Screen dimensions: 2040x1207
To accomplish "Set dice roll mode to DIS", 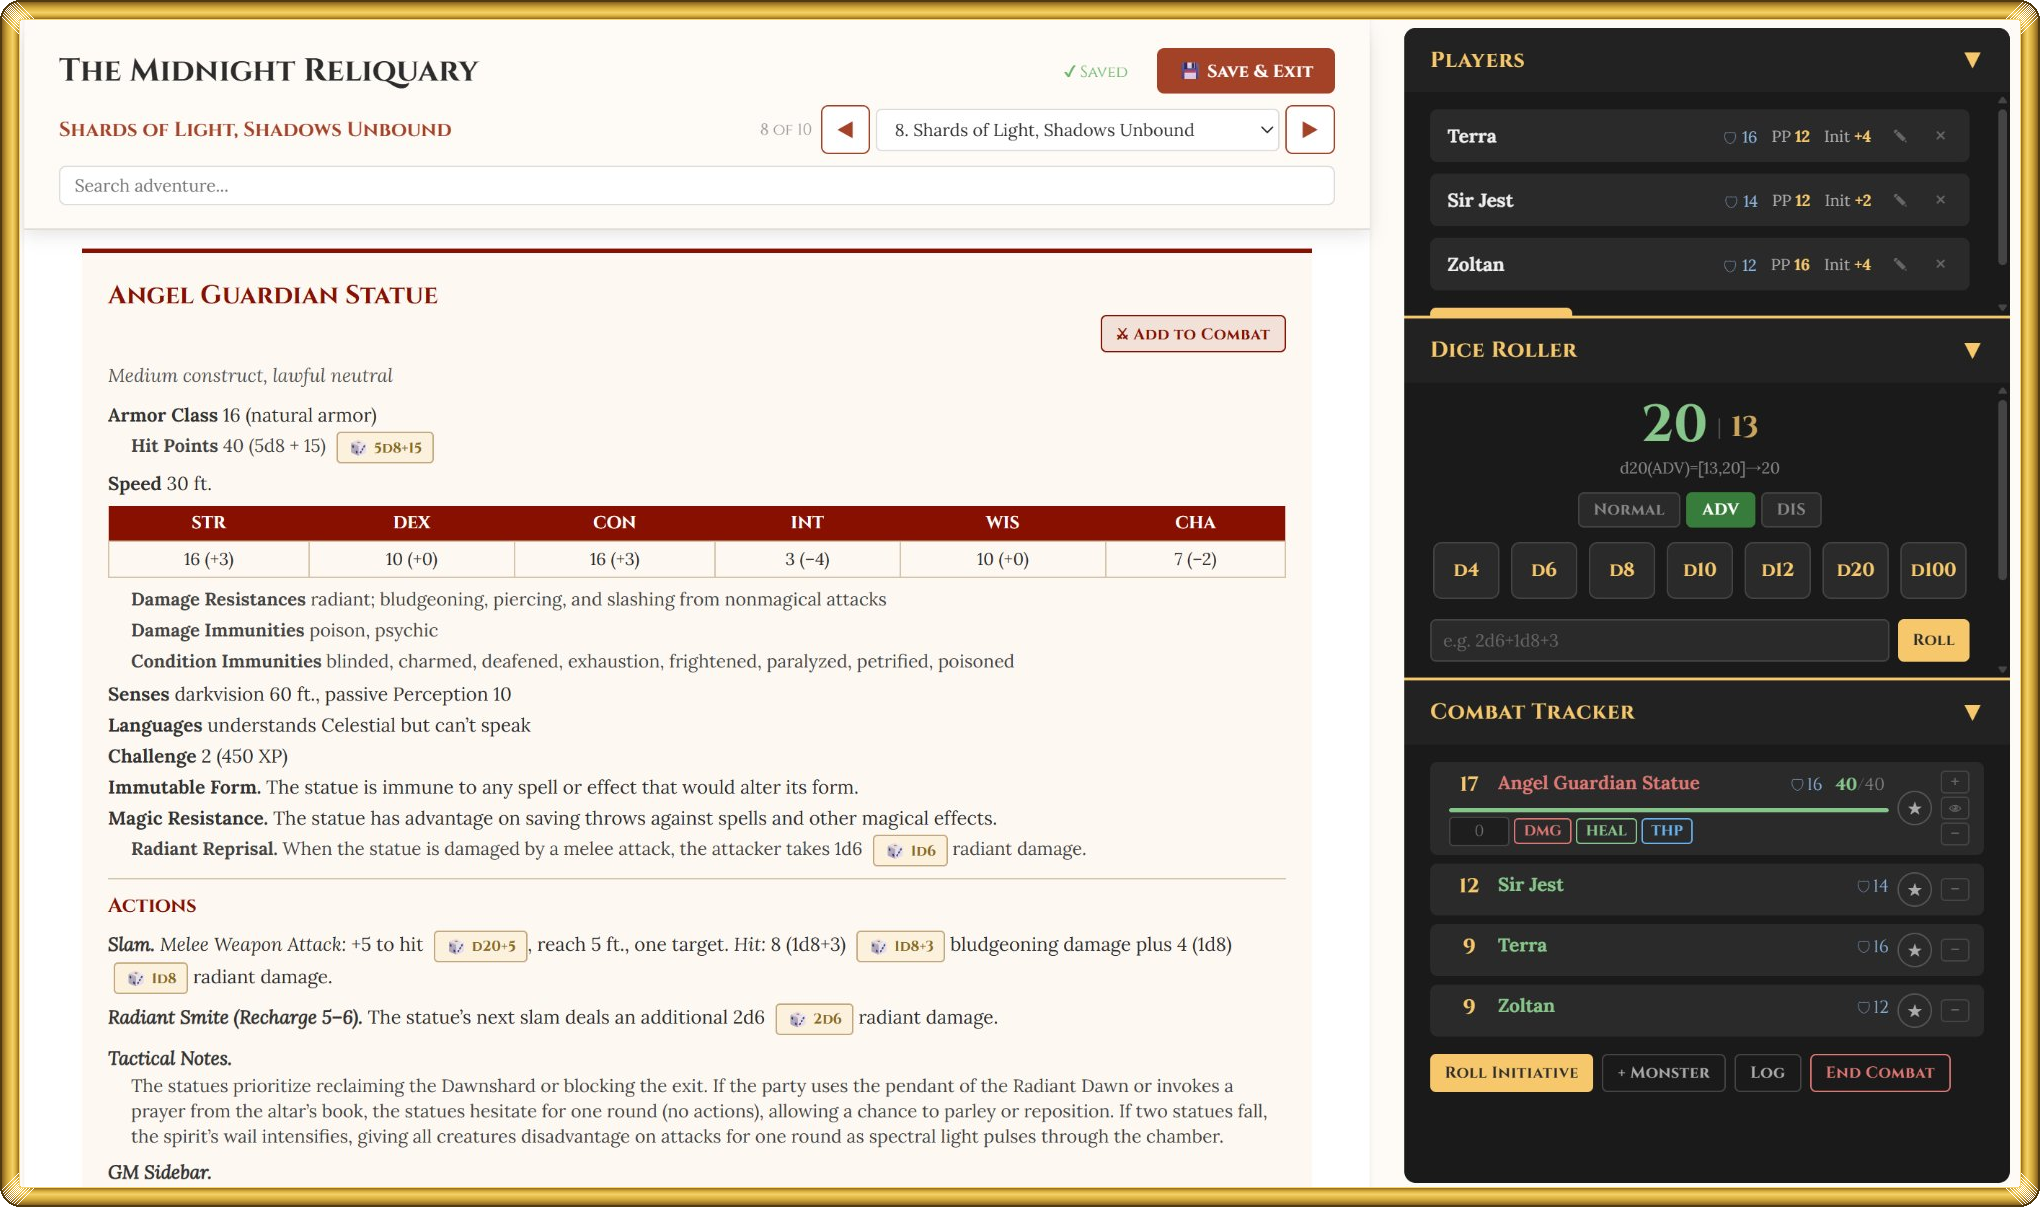I will pyautogui.click(x=1790, y=509).
